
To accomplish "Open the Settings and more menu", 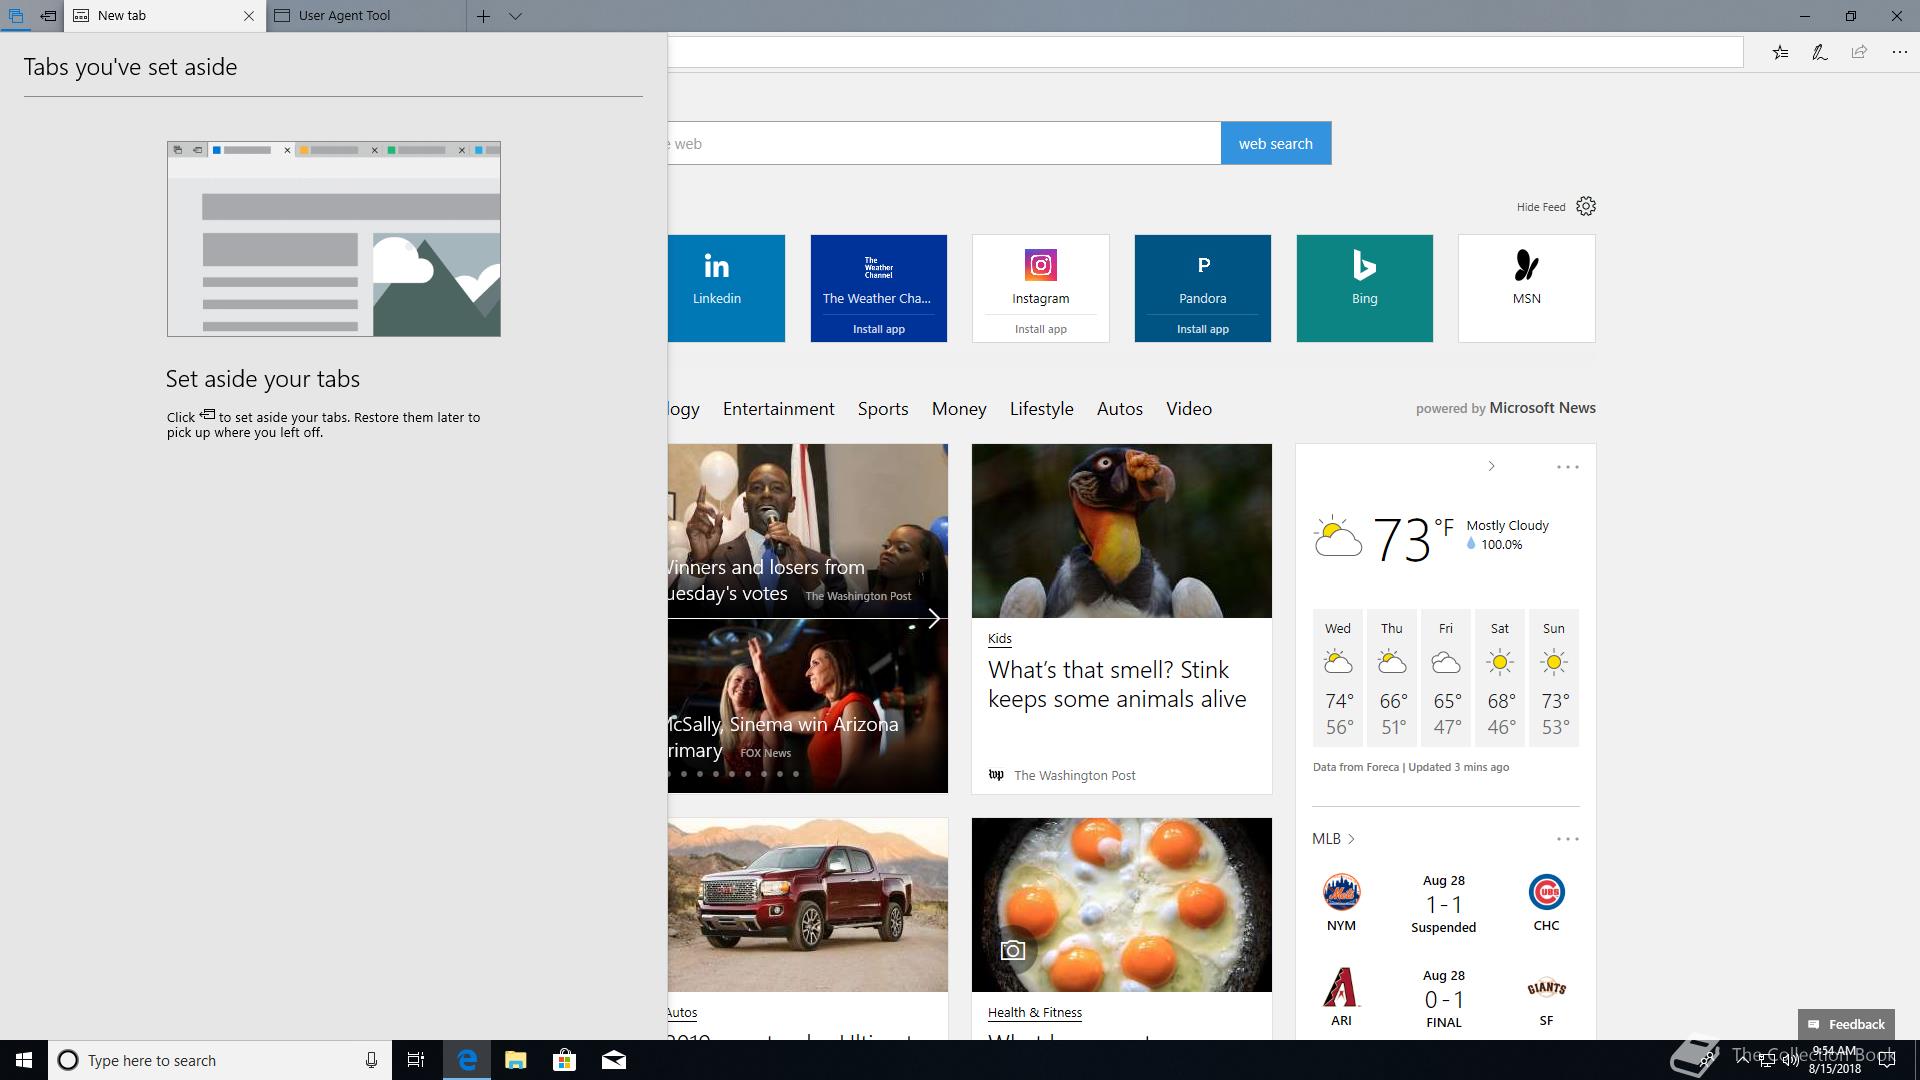I will [x=1899, y=52].
